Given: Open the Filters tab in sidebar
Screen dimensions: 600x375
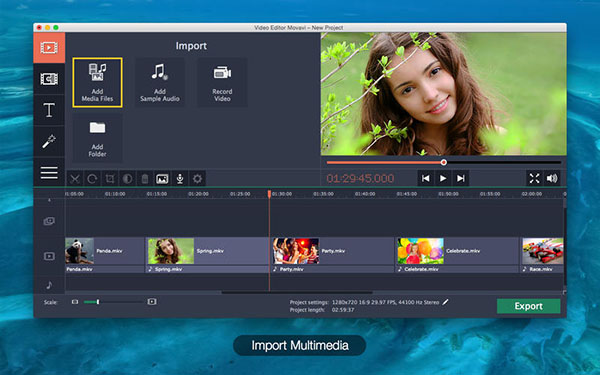Looking at the screenshot, I should [x=49, y=79].
